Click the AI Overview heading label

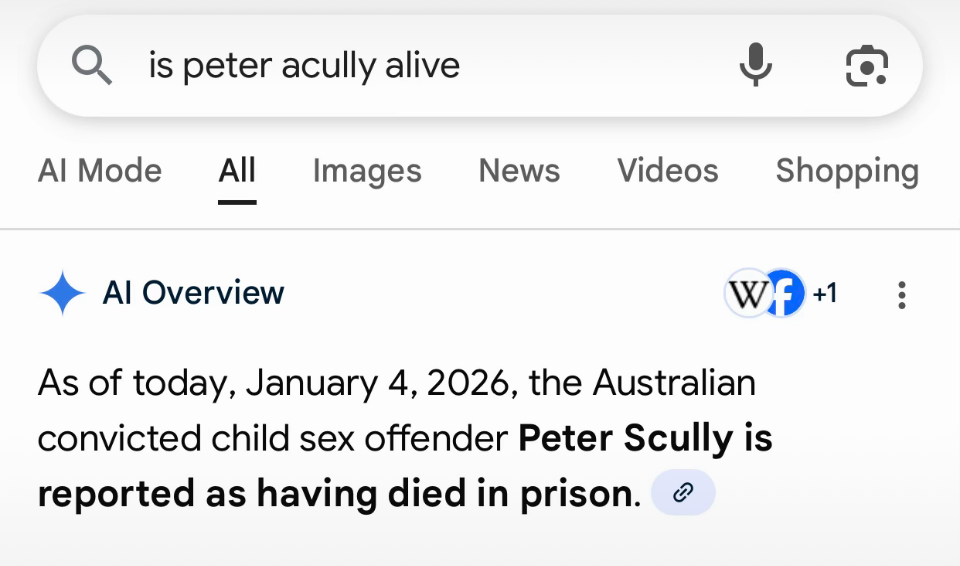193,293
